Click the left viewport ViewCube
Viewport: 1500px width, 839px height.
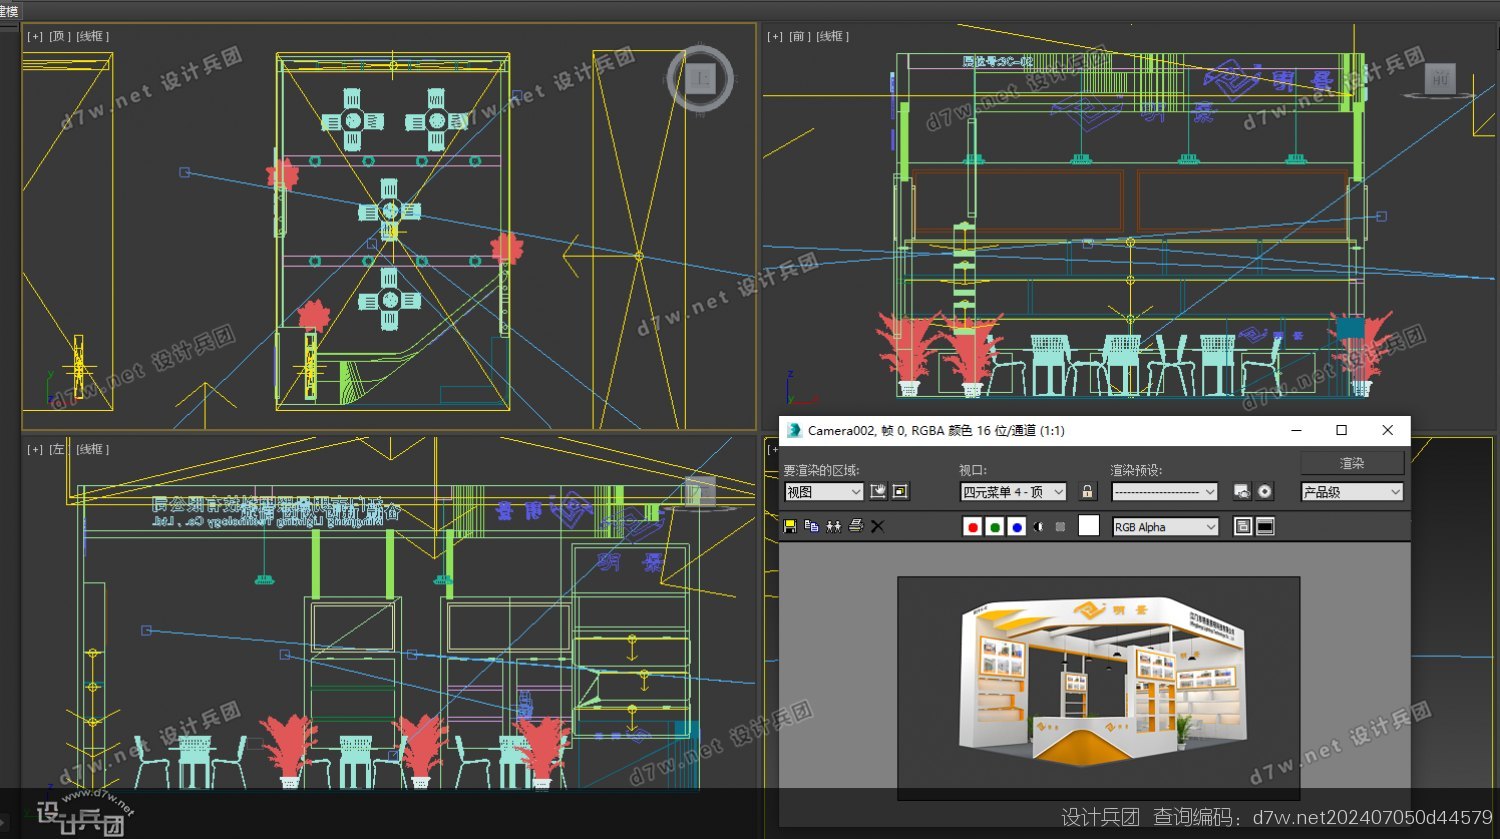(700, 490)
